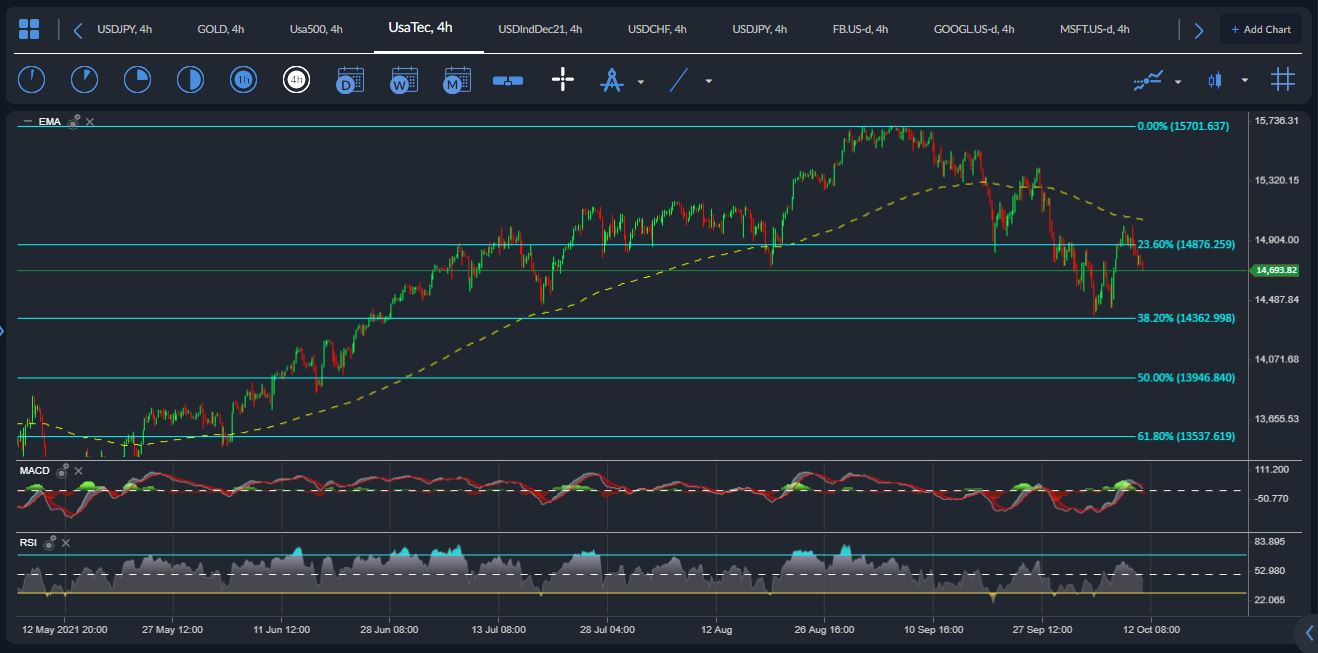The height and width of the screenshot is (653, 1318).
Task: Expand the line tool dropdown arrow
Action: click(x=709, y=81)
